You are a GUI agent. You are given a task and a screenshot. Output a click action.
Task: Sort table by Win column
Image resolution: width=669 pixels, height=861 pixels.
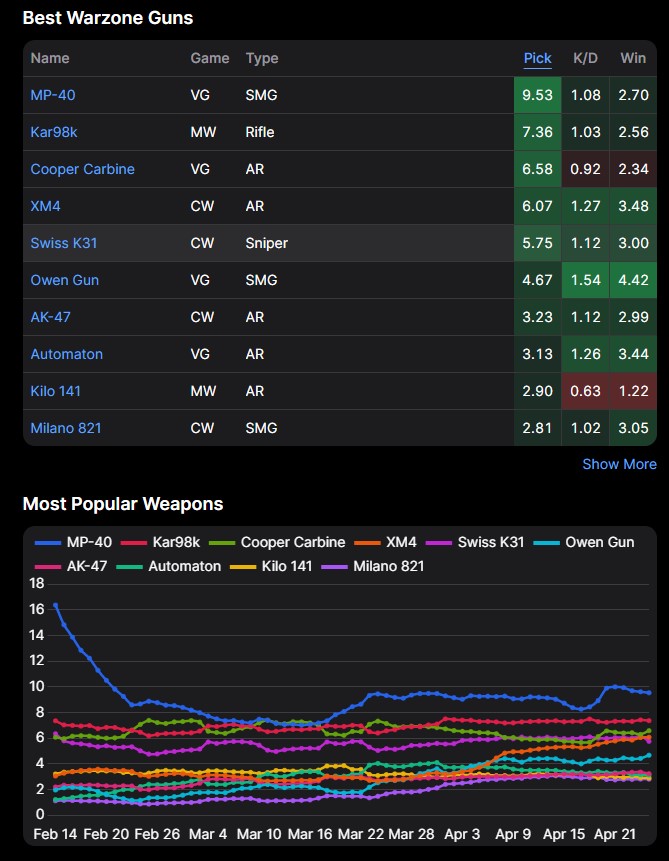tap(632, 58)
